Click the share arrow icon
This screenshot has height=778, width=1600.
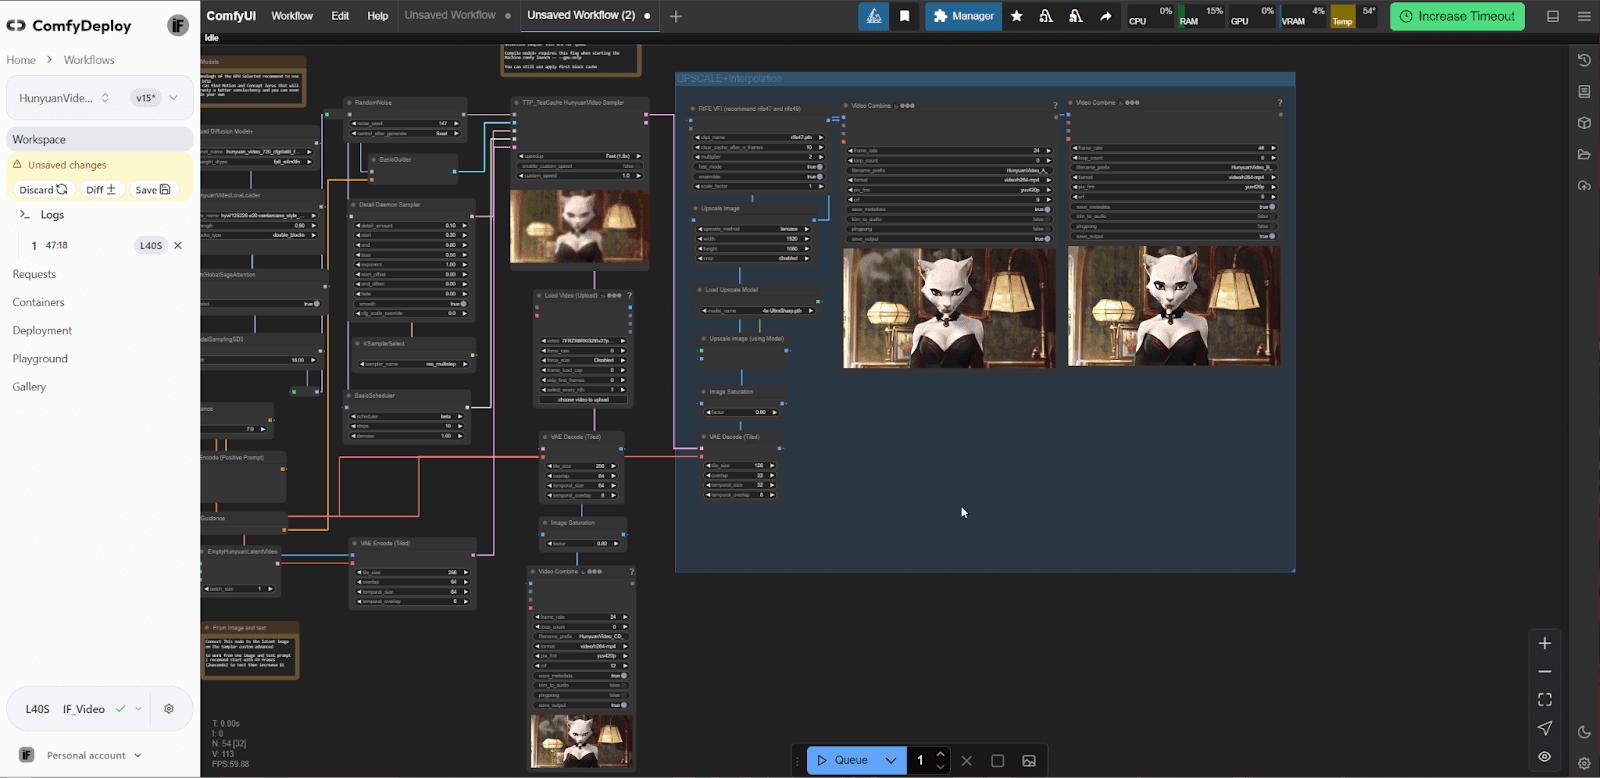pos(1105,16)
